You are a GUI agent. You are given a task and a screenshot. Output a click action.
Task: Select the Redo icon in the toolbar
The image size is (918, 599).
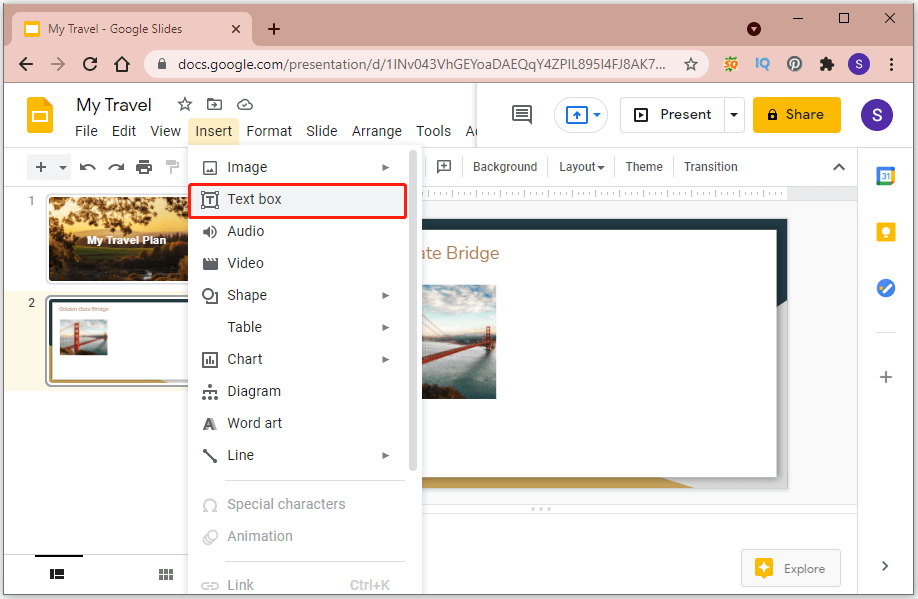116,167
